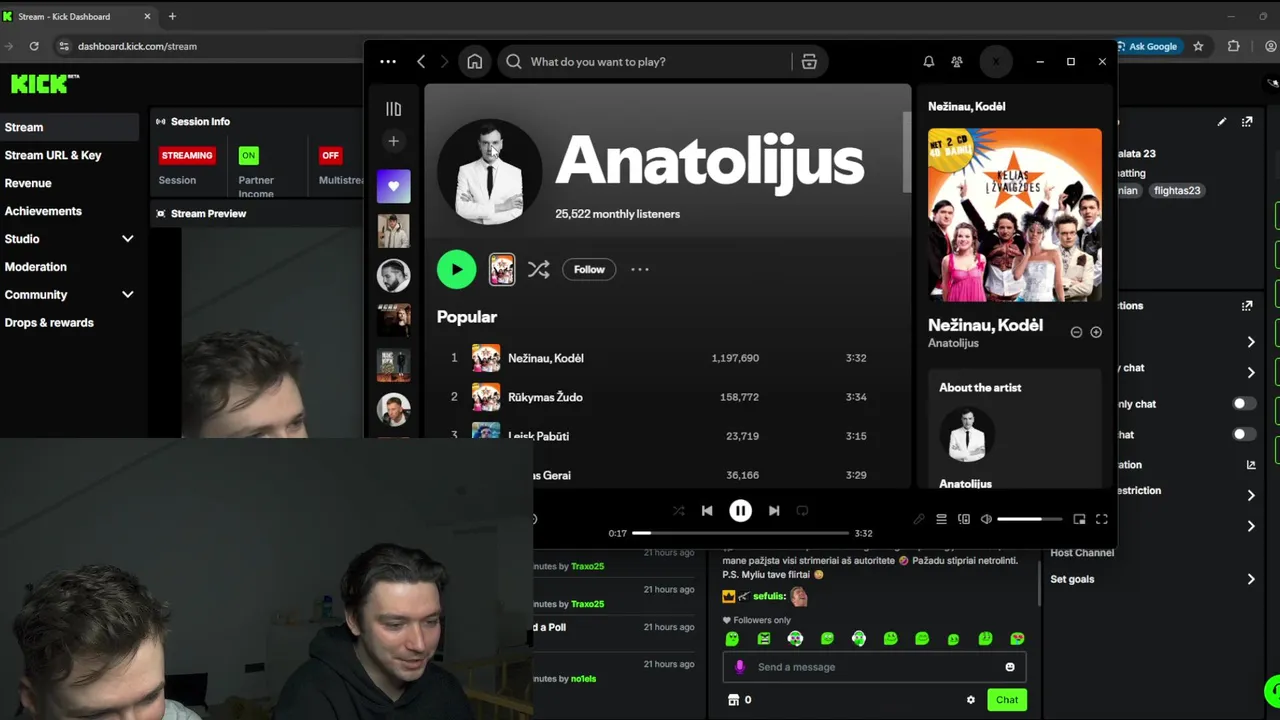The image size is (1280, 720).
Task: Enable shuffle next to the Follow button
Action: coord(539,269)
